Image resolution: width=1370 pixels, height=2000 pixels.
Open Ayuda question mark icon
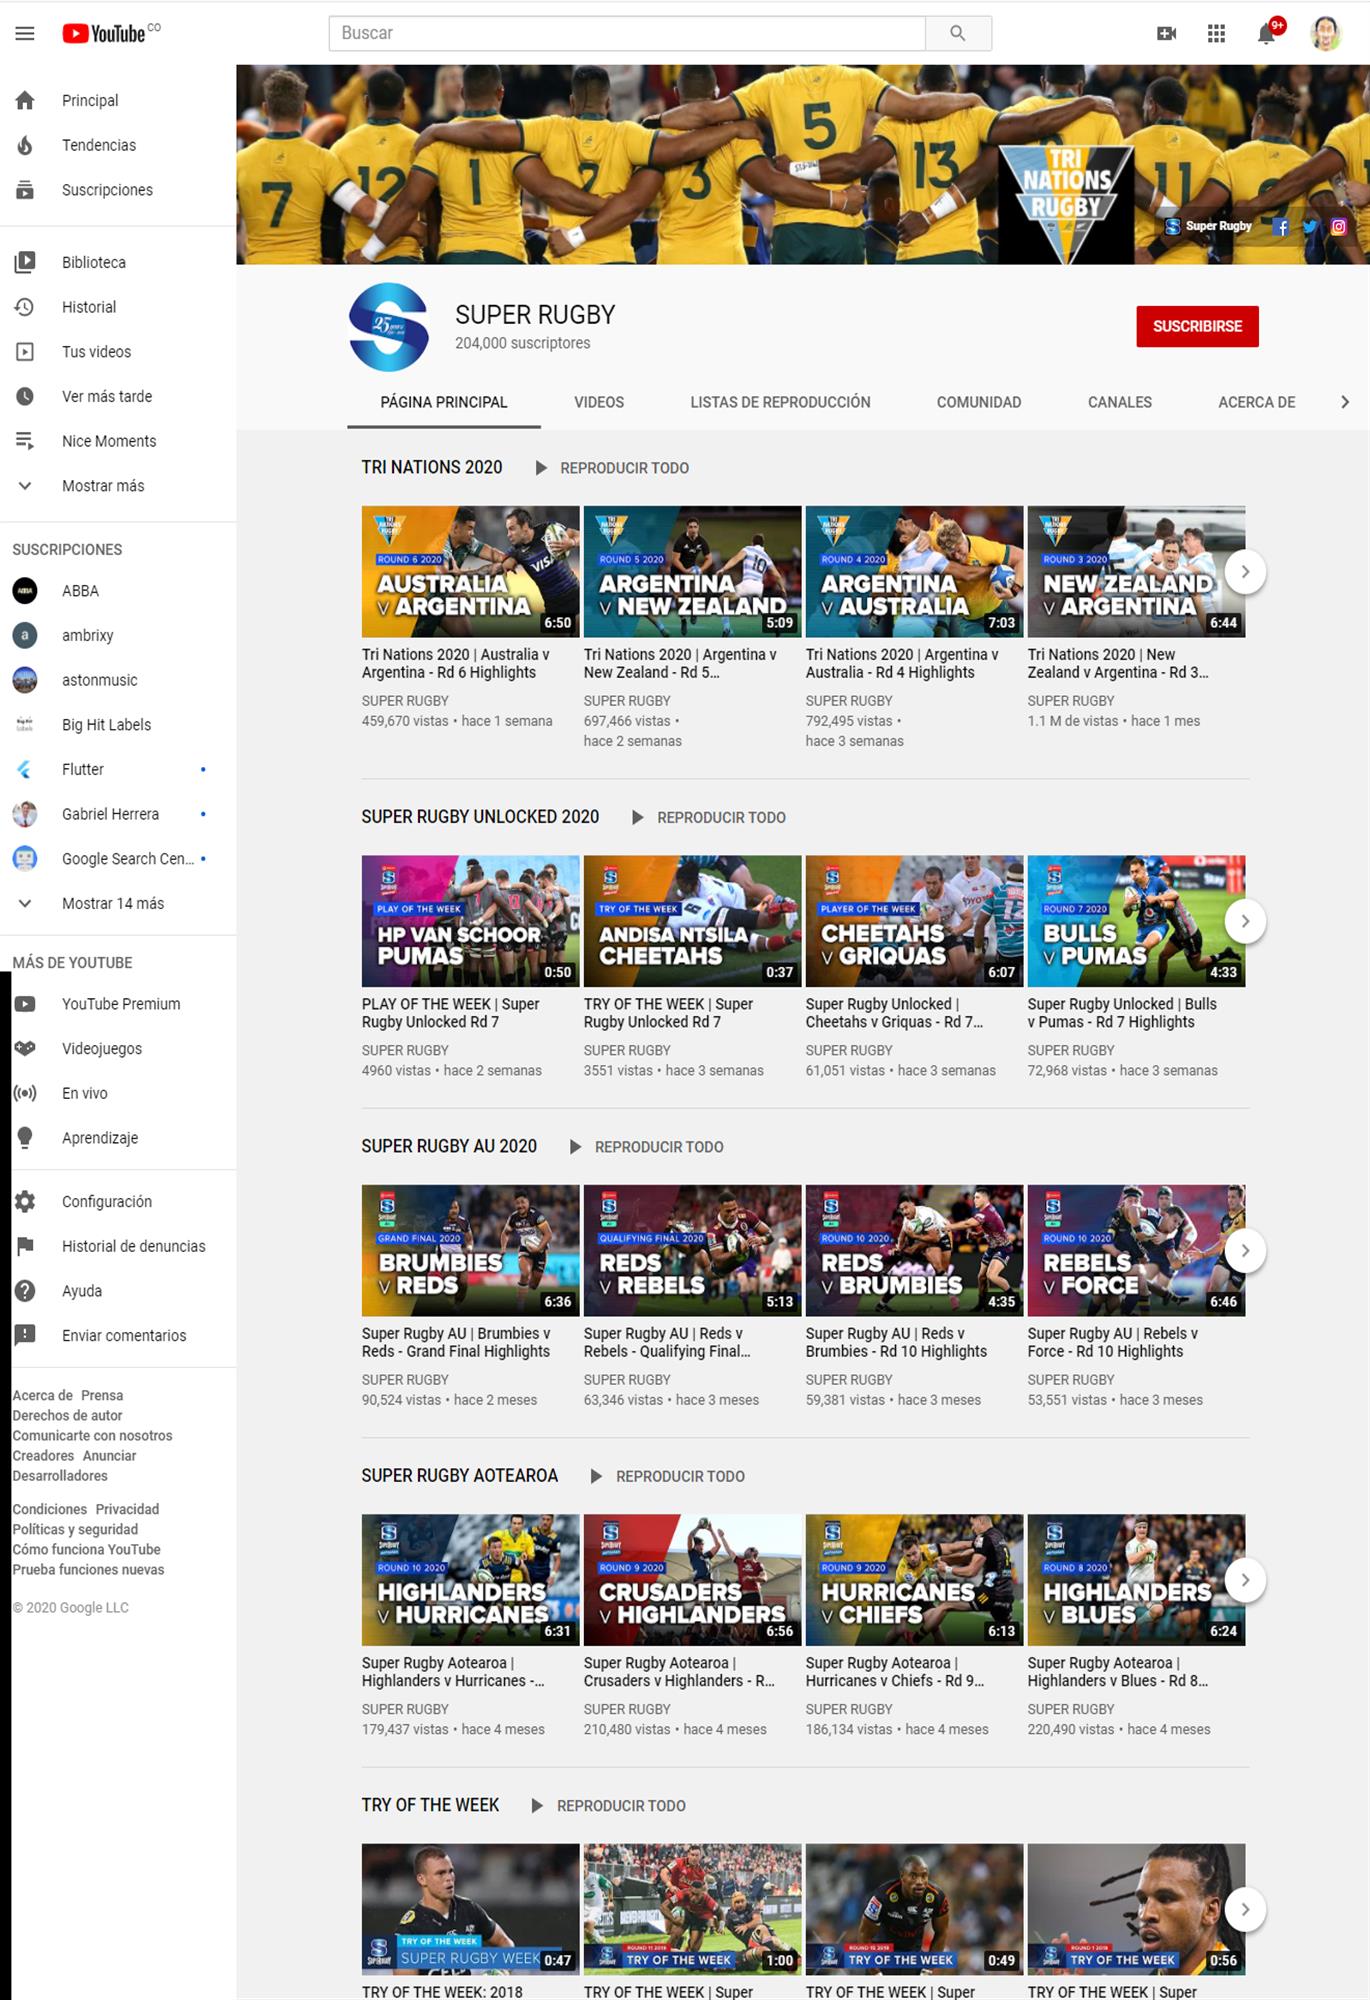pos(25,1291)
